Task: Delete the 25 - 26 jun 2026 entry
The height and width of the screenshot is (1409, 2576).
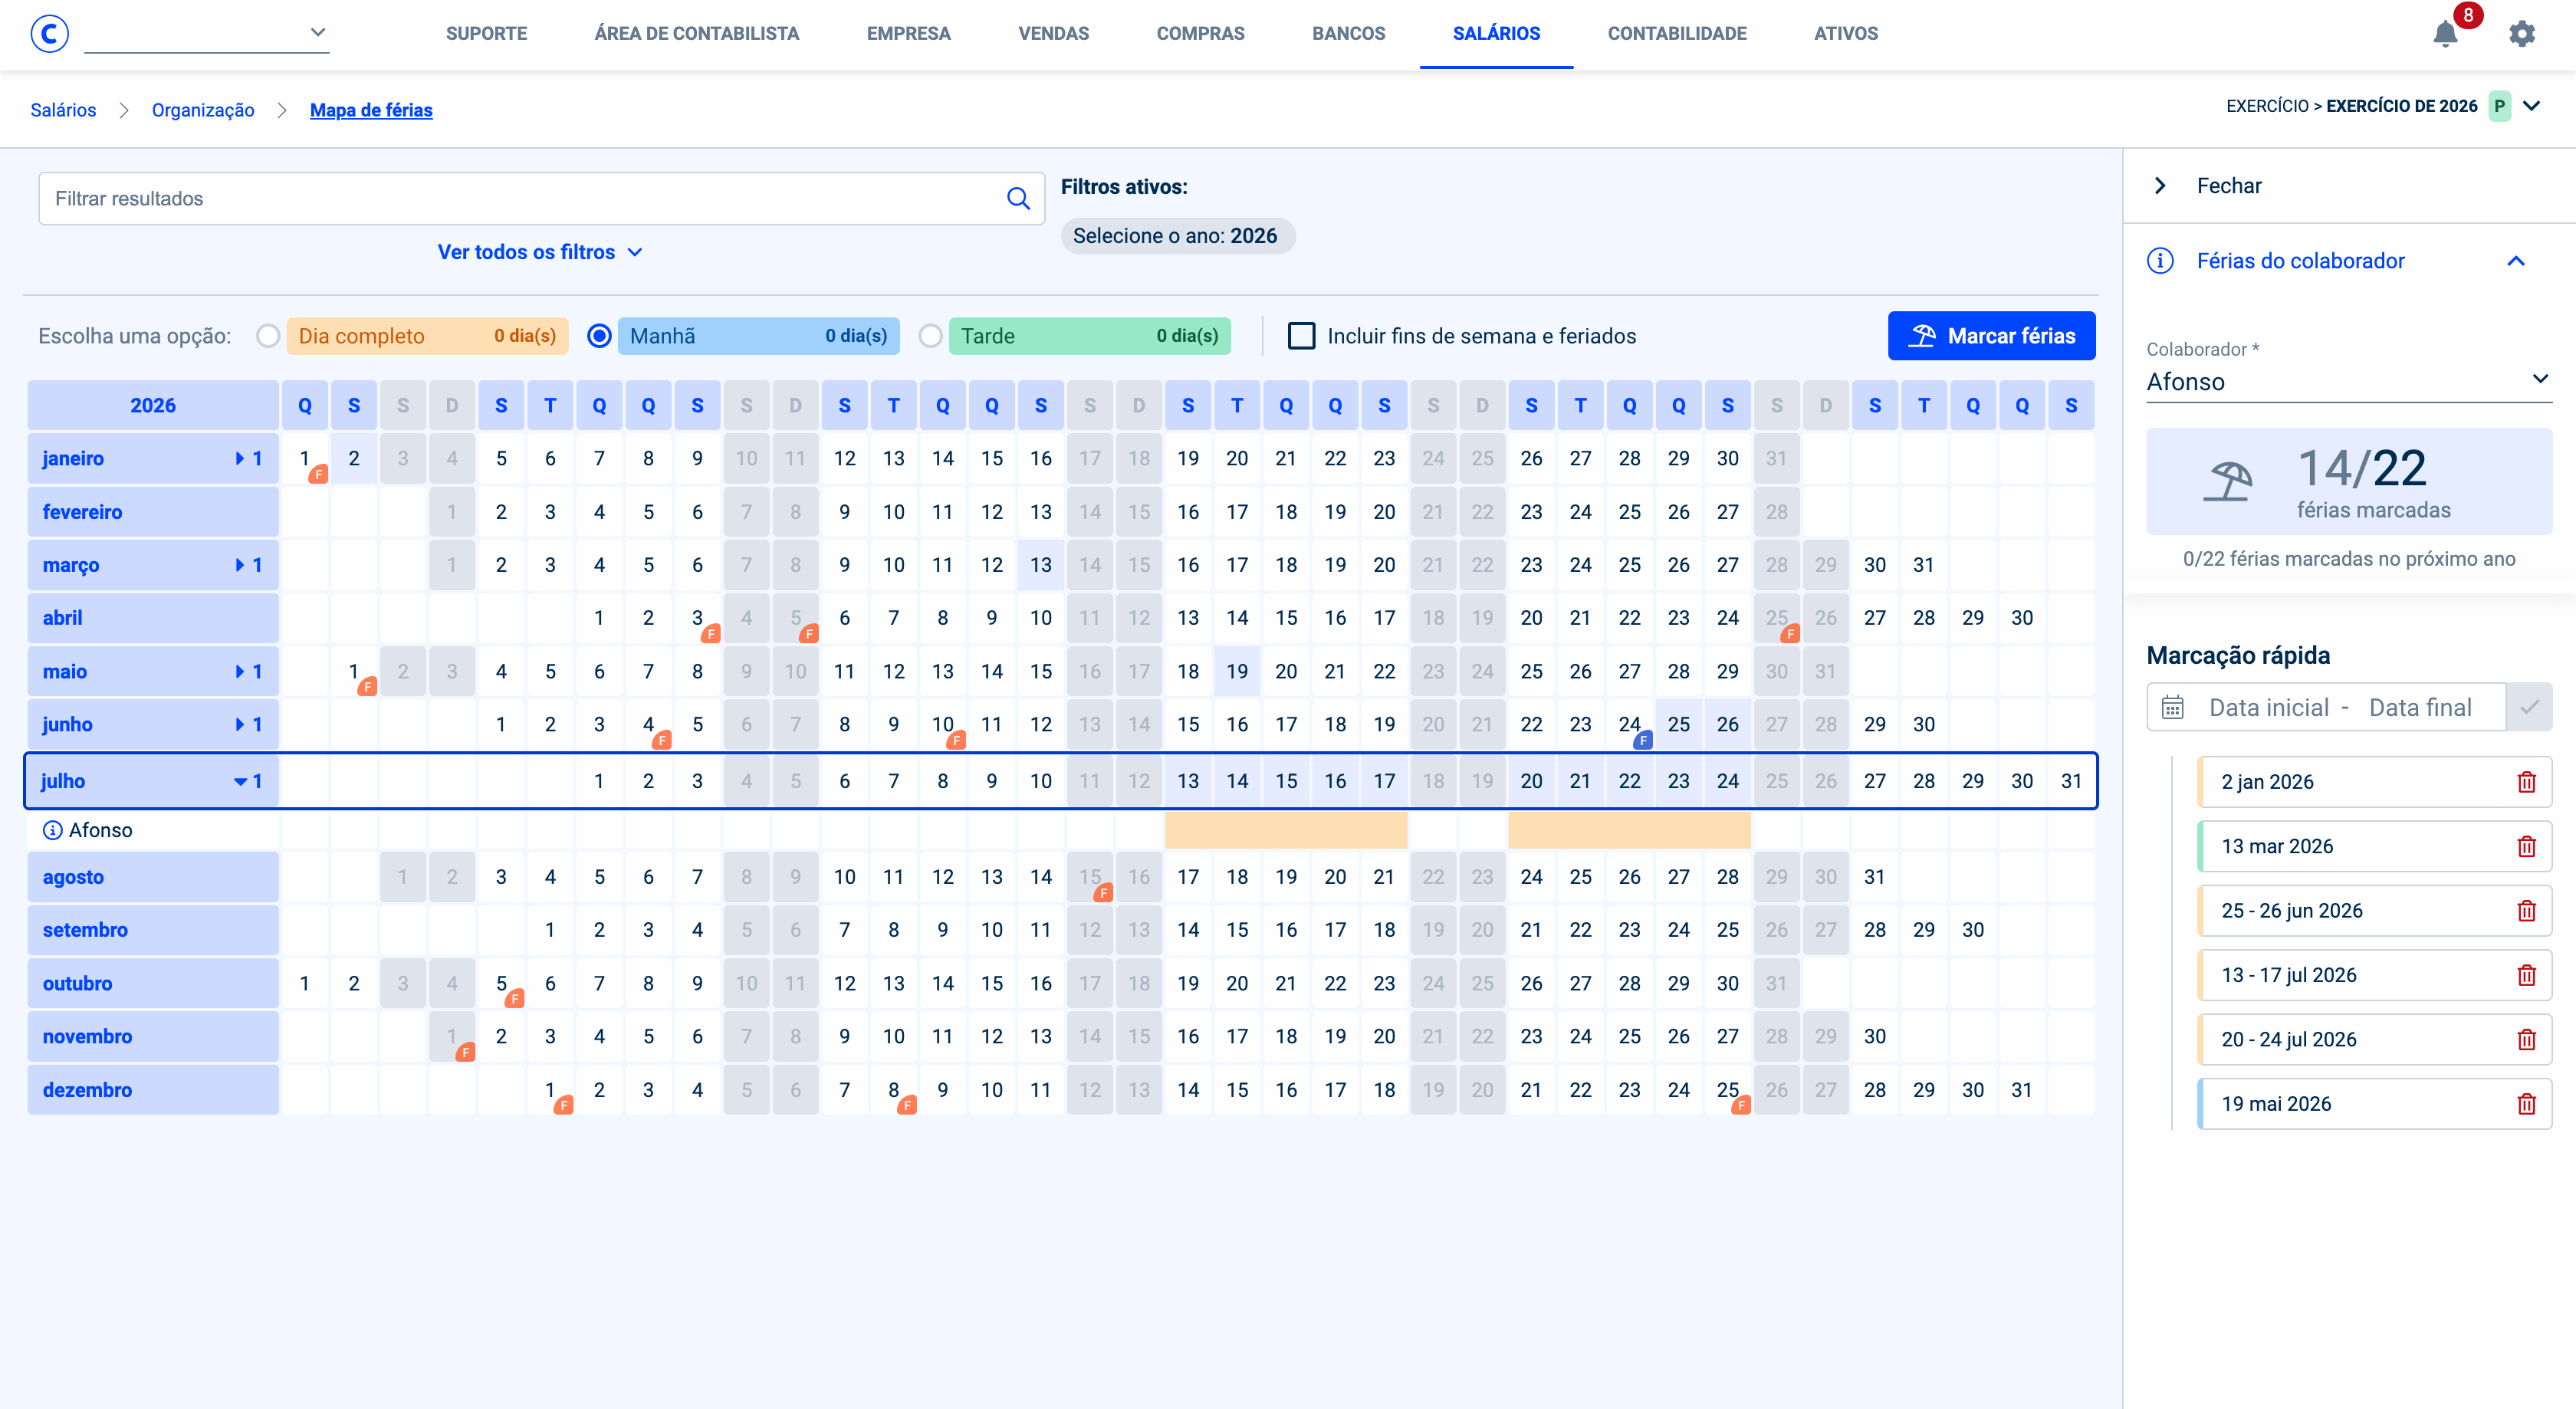Action: [2527, 911]
